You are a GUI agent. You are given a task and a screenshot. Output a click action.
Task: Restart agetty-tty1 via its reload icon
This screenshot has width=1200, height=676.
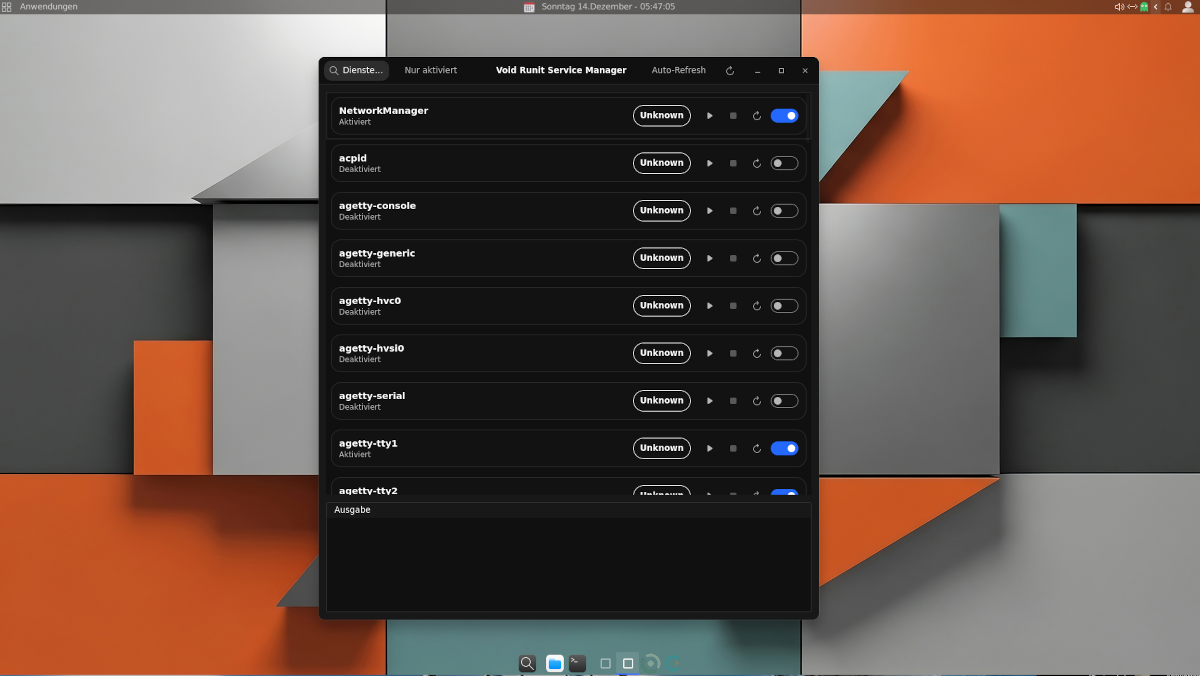click(757, 449)
